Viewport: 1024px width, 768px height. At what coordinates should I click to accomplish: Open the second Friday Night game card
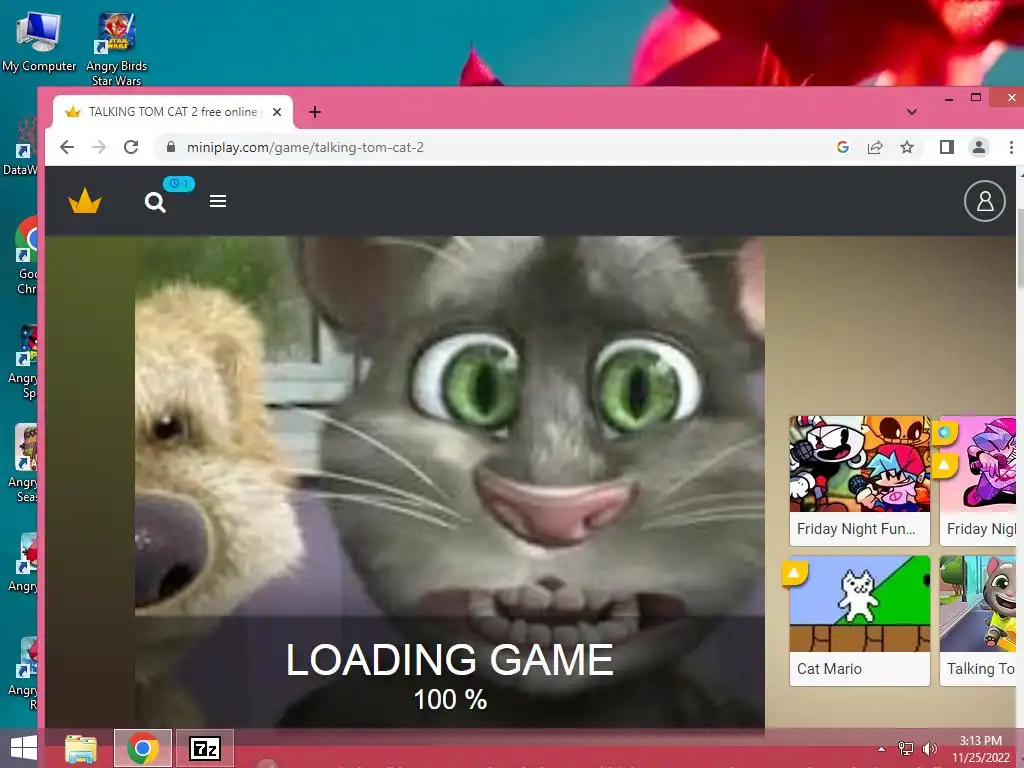[x=978, y=481]
